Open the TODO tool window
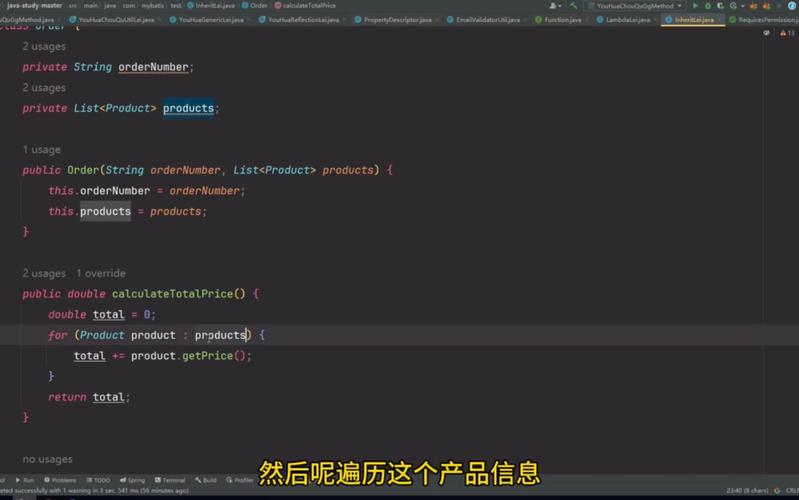The width and height of the screenshot is (799, 500). pyautogui.click(x=98, y=480)
